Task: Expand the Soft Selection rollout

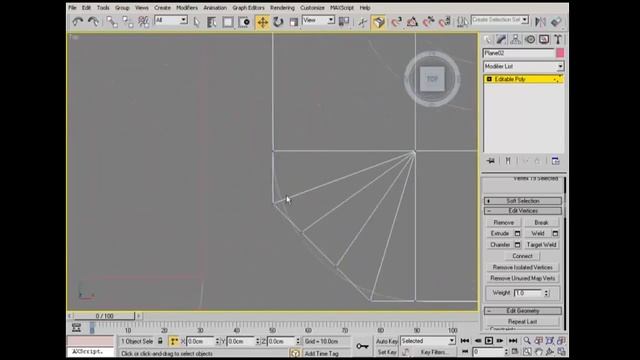Action: click(523, 201)
